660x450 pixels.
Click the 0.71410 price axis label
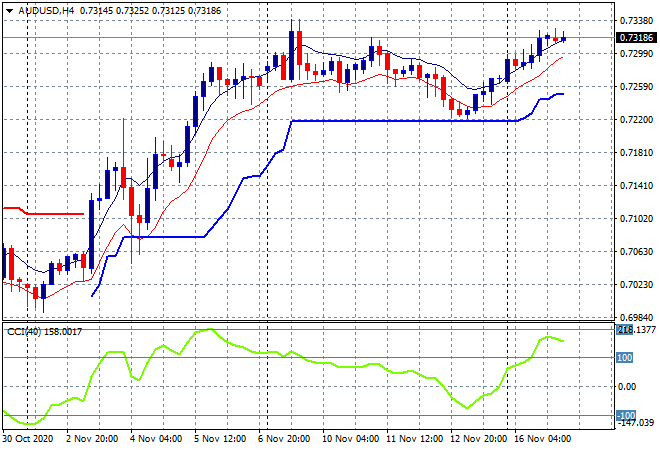636,186
